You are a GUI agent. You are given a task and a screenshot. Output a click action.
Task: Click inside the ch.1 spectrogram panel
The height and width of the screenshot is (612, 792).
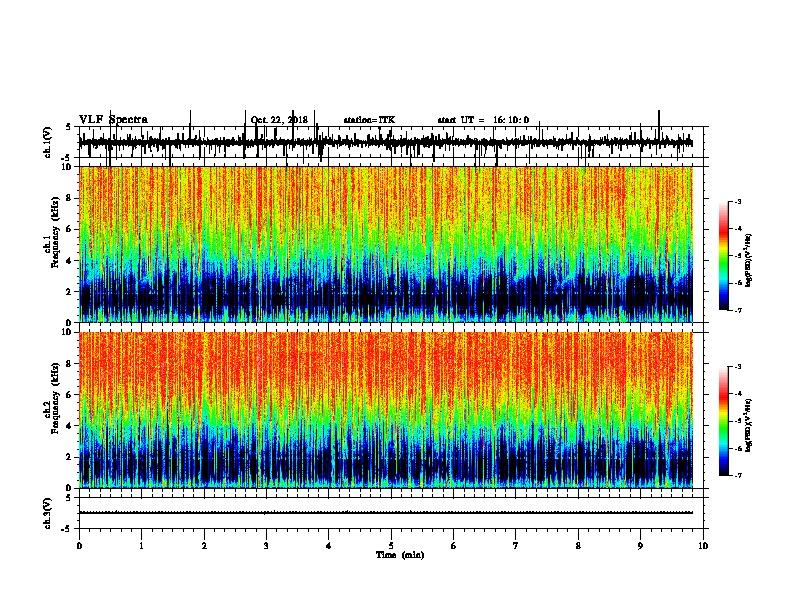point(386,244)
